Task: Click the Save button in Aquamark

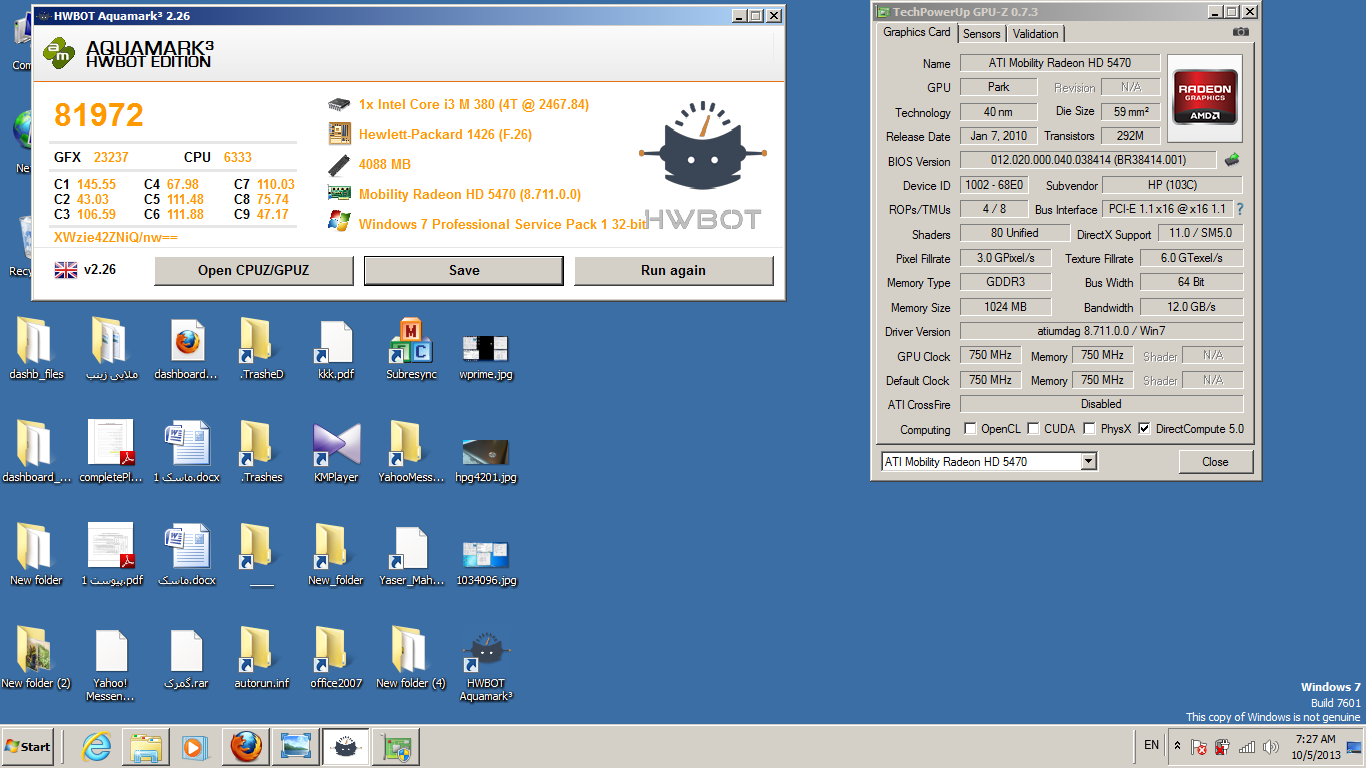Action: pos(464,270)
